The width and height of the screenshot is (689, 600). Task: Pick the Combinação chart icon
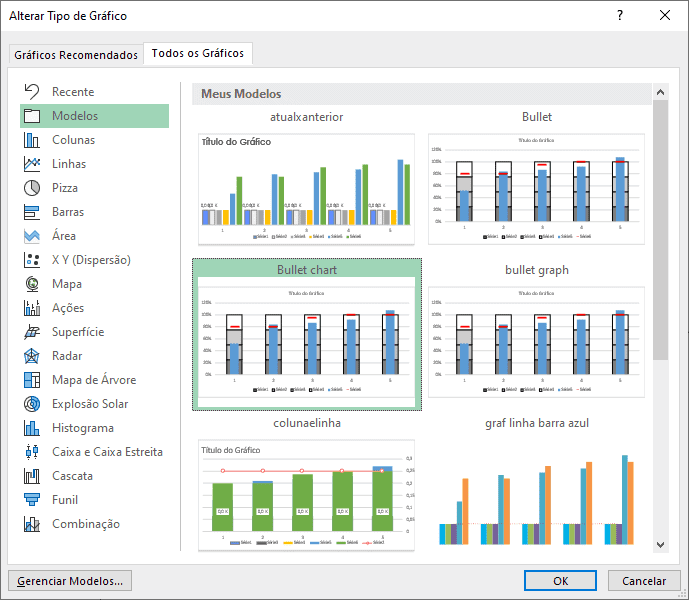32,524
